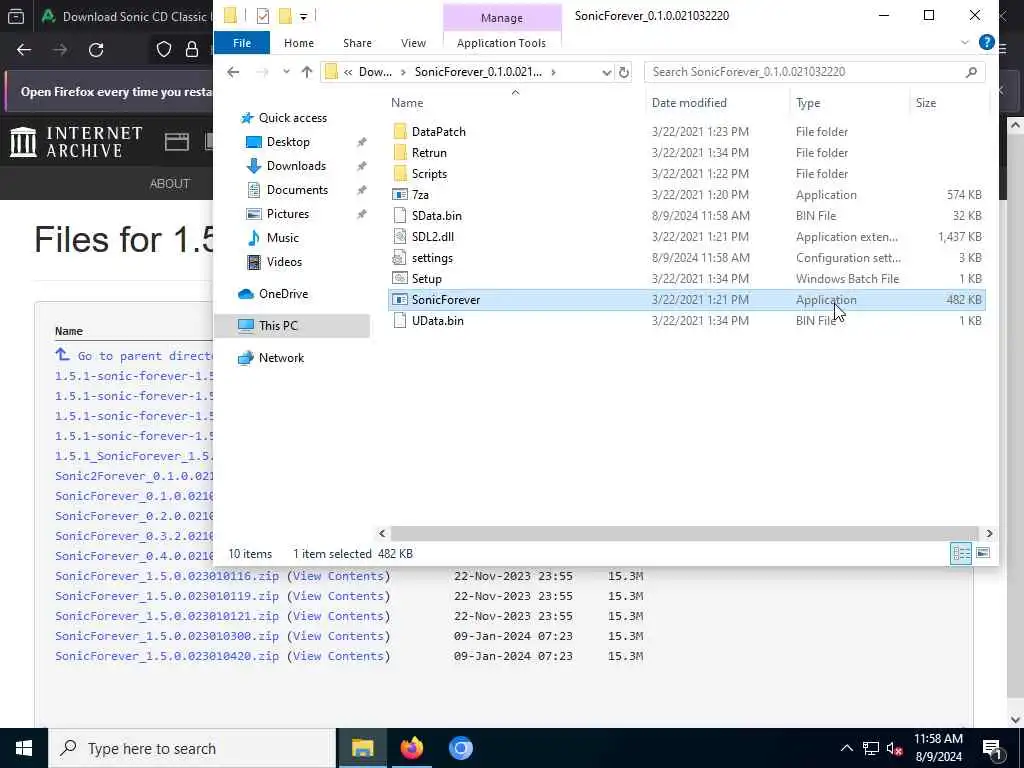View contents of SonicForever_1.5.0.023010420.zip
The width and height of the screenshot is (1024, 768).
click(x=338, y=656)
